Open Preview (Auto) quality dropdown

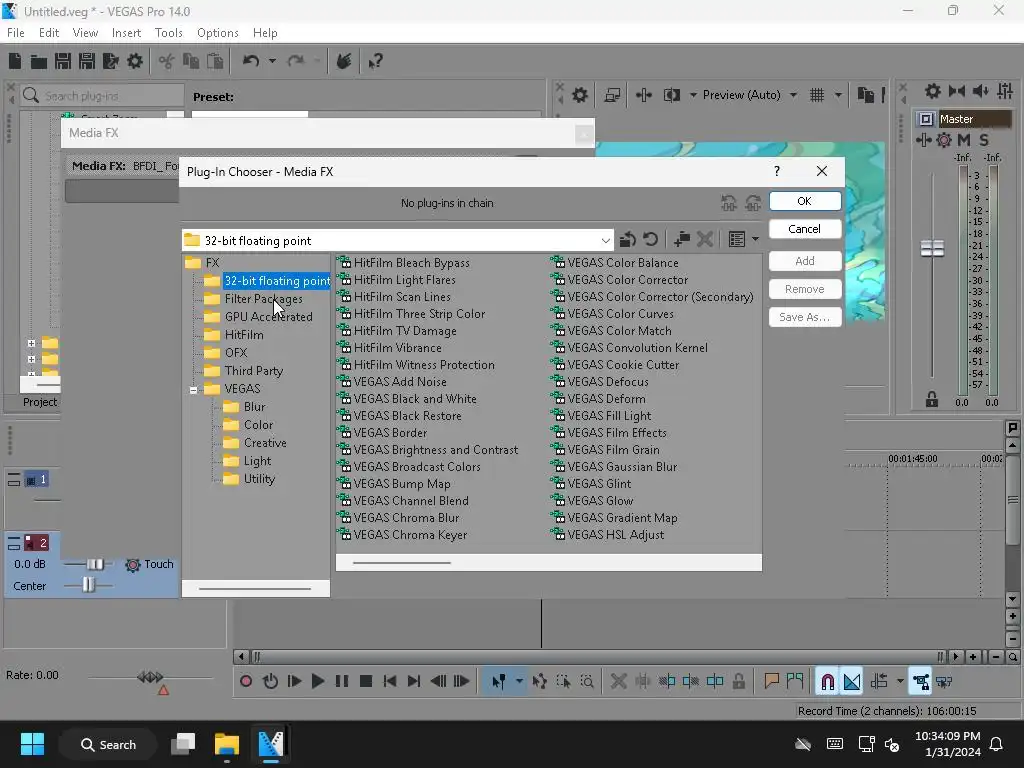pyautogui.click(x=793, y=95)
